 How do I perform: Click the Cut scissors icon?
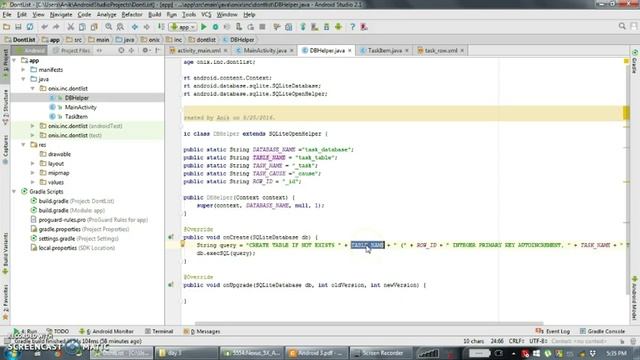70,27
